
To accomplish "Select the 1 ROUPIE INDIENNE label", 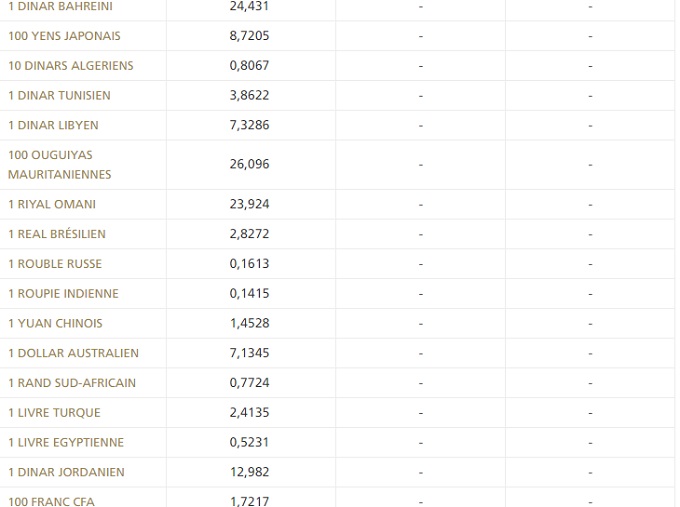I will 63,294.
